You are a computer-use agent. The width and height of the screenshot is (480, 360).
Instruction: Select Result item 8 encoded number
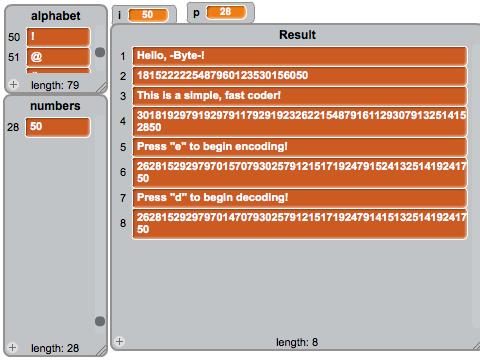tap(300, 224)
